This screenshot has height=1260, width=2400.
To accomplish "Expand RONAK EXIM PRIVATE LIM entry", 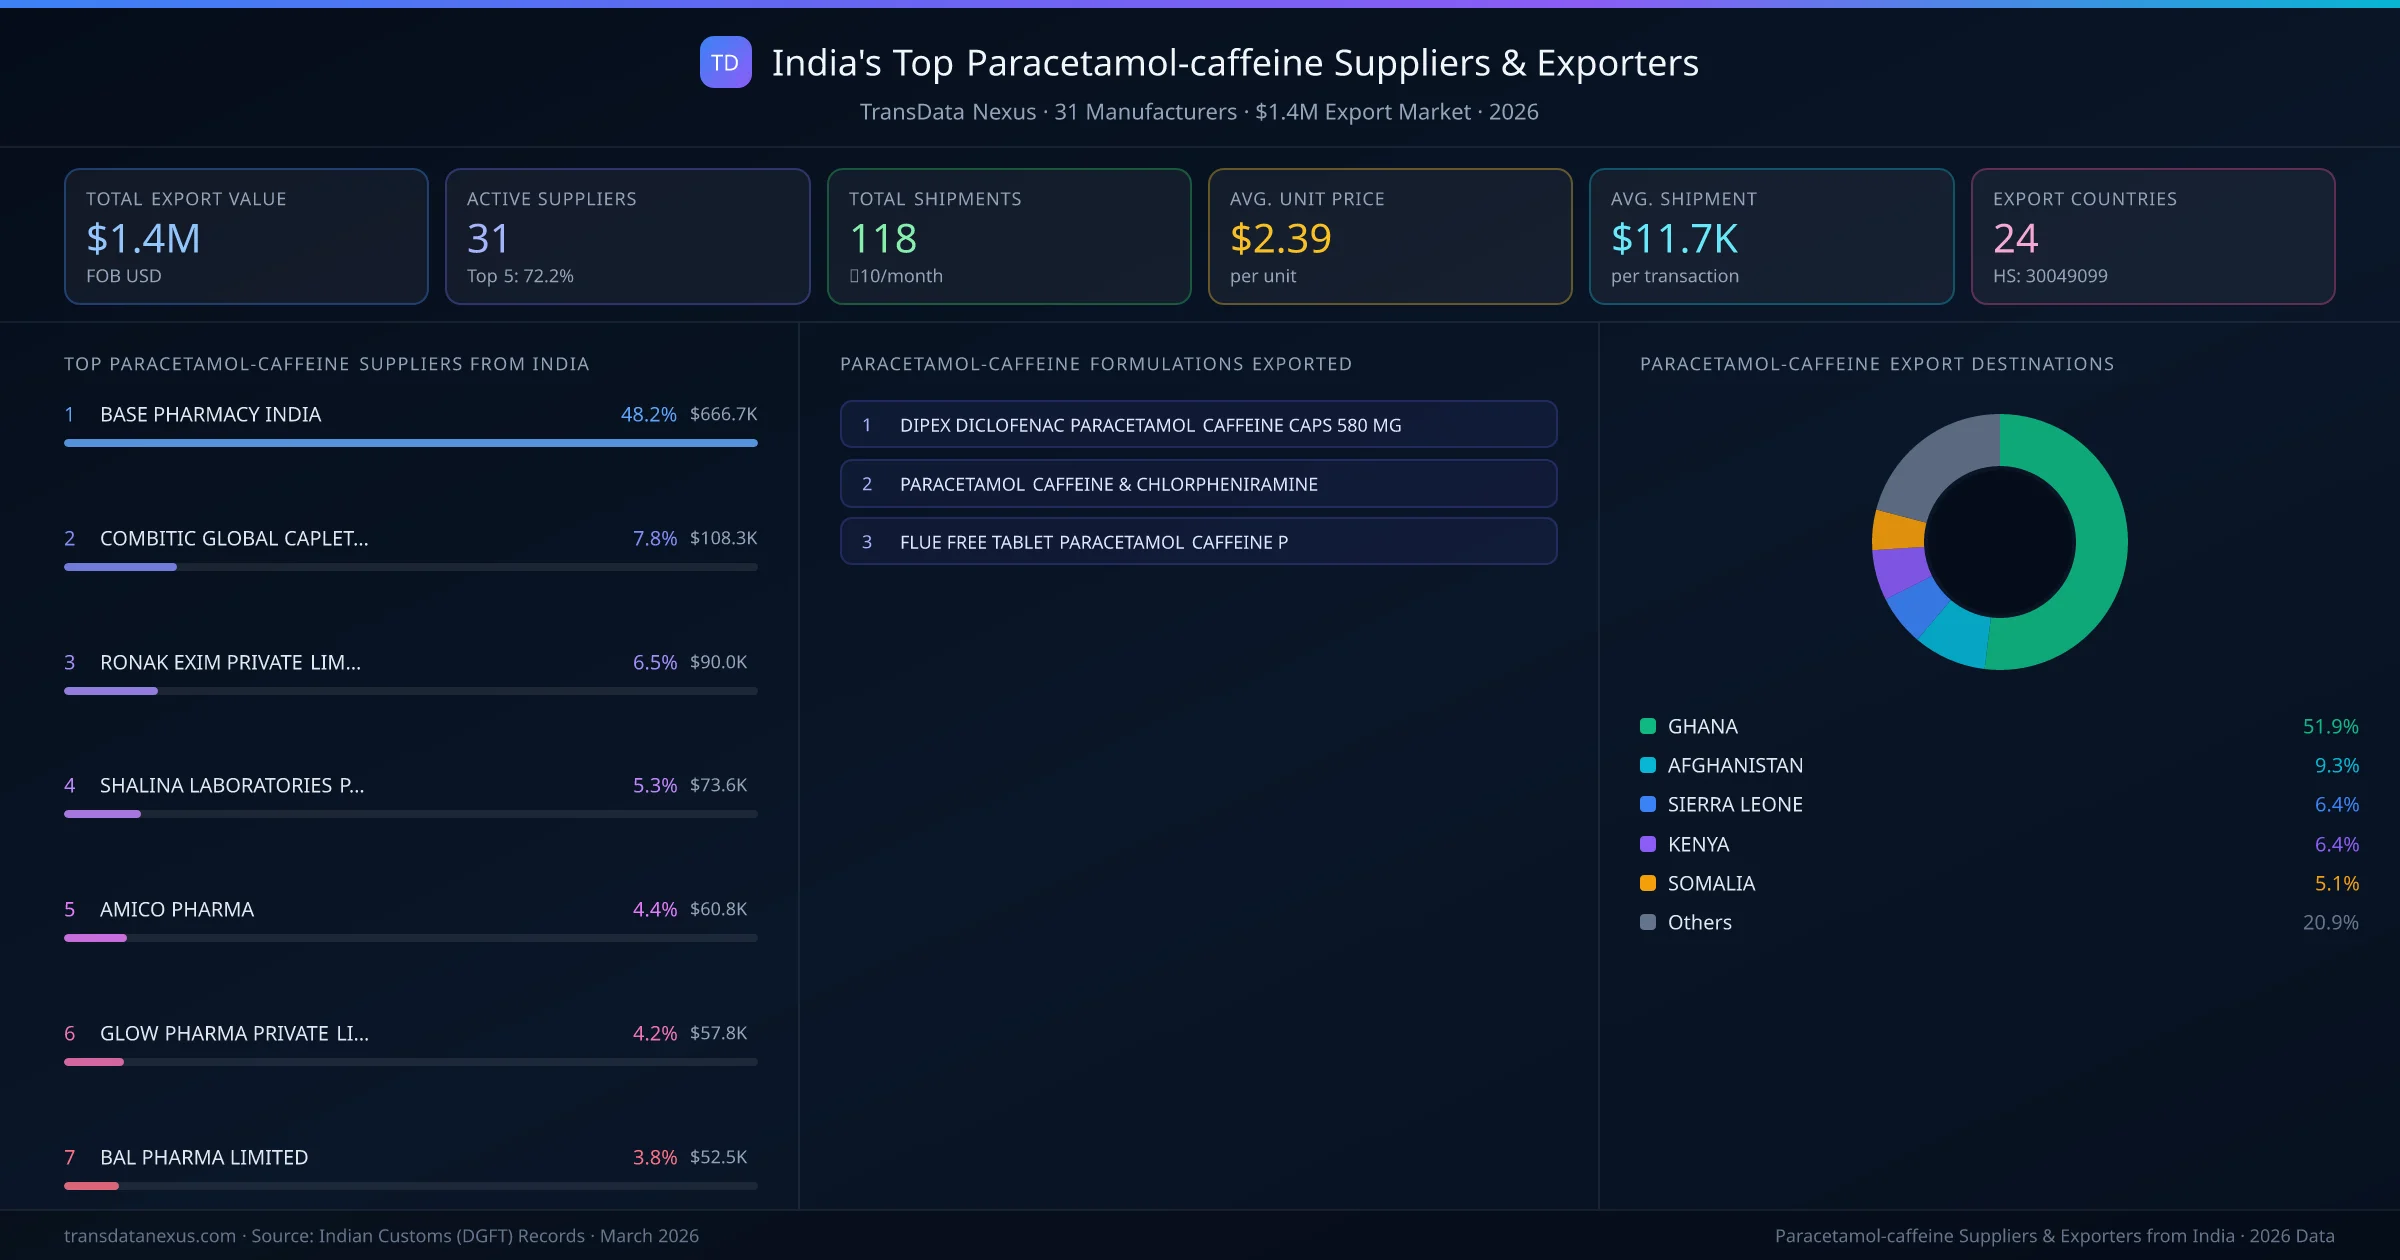I will pyautogui.click(x=229, y=661).
